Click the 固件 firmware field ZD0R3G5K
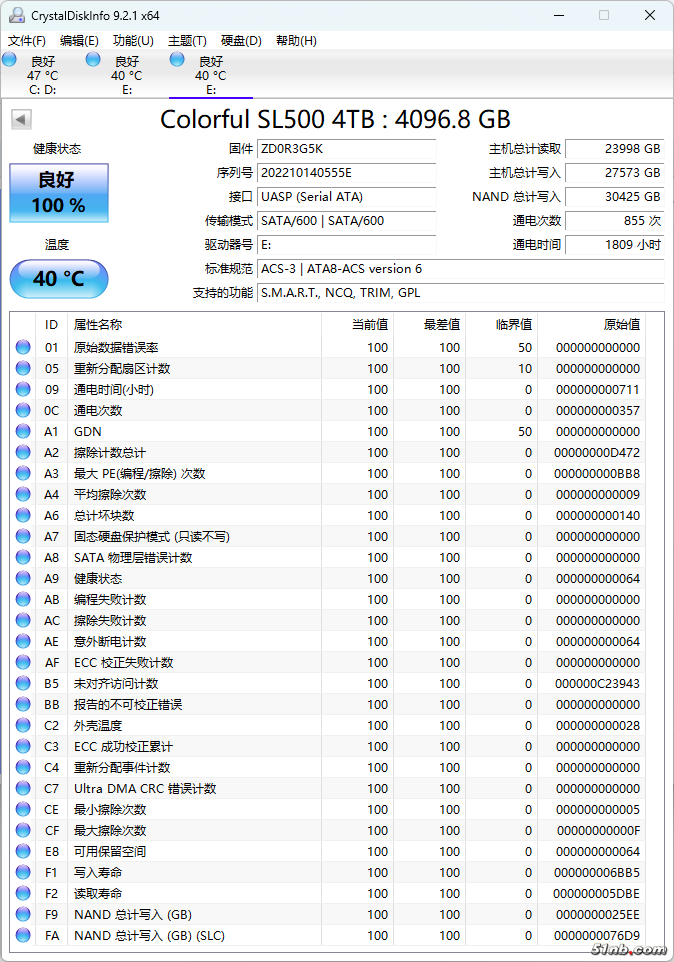Image resolution: width=674 pixels, height=962 pixels. 347,149
